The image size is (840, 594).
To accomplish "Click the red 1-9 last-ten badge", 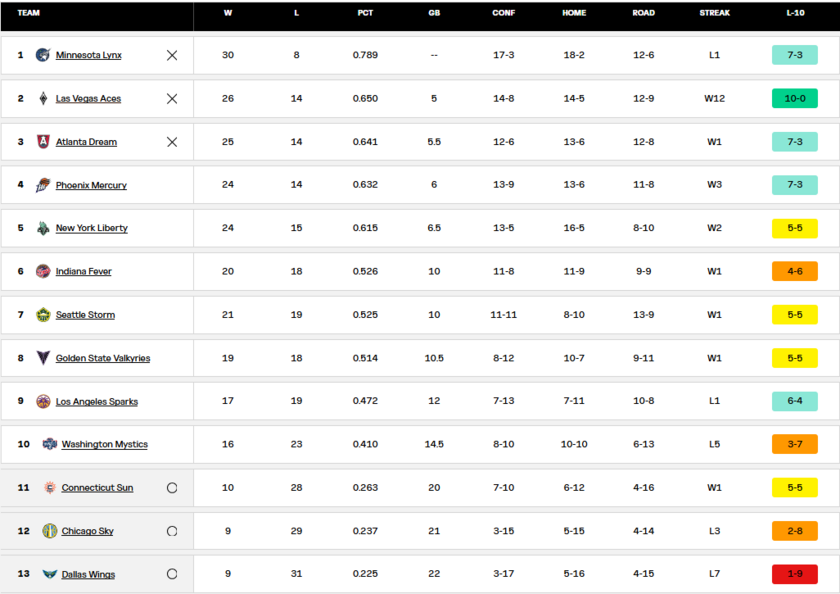I will pyautogui.click(x=795, y=574).
